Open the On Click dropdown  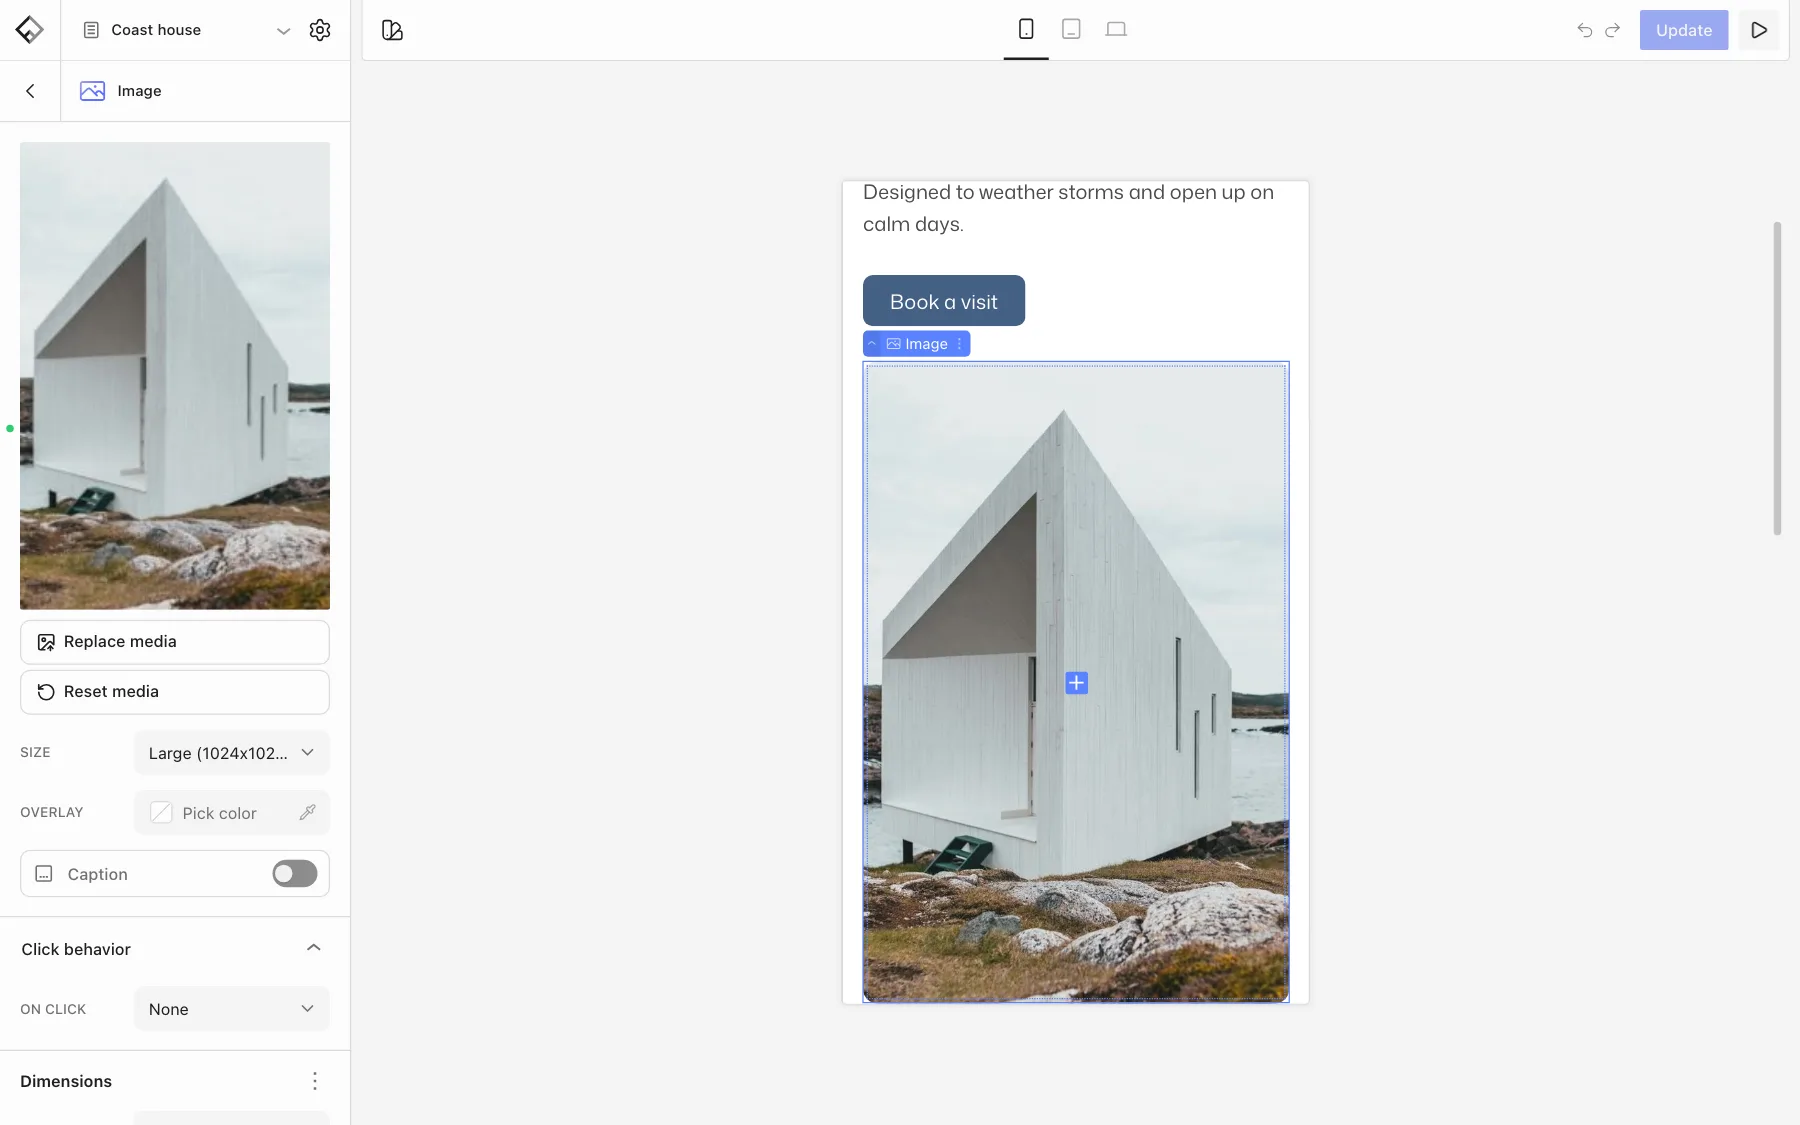231,1009
